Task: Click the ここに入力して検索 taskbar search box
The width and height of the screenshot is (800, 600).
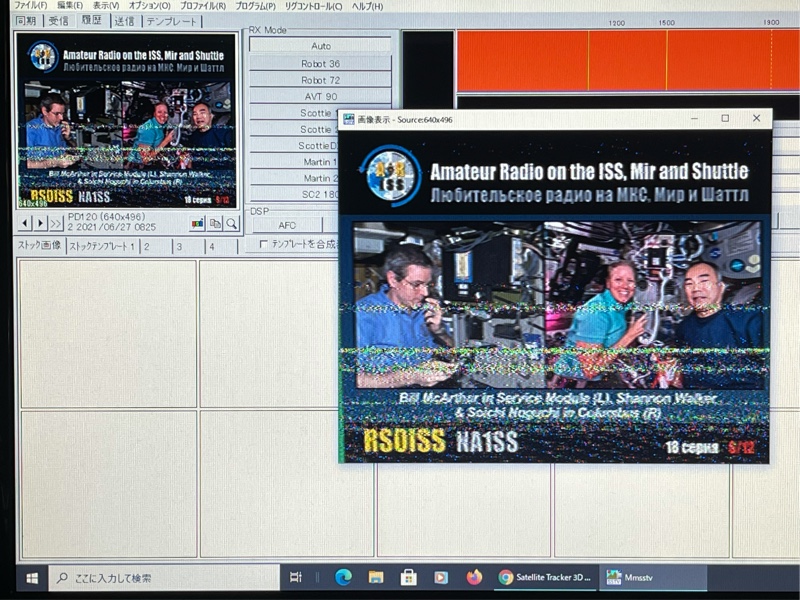Action: [164, 578]
